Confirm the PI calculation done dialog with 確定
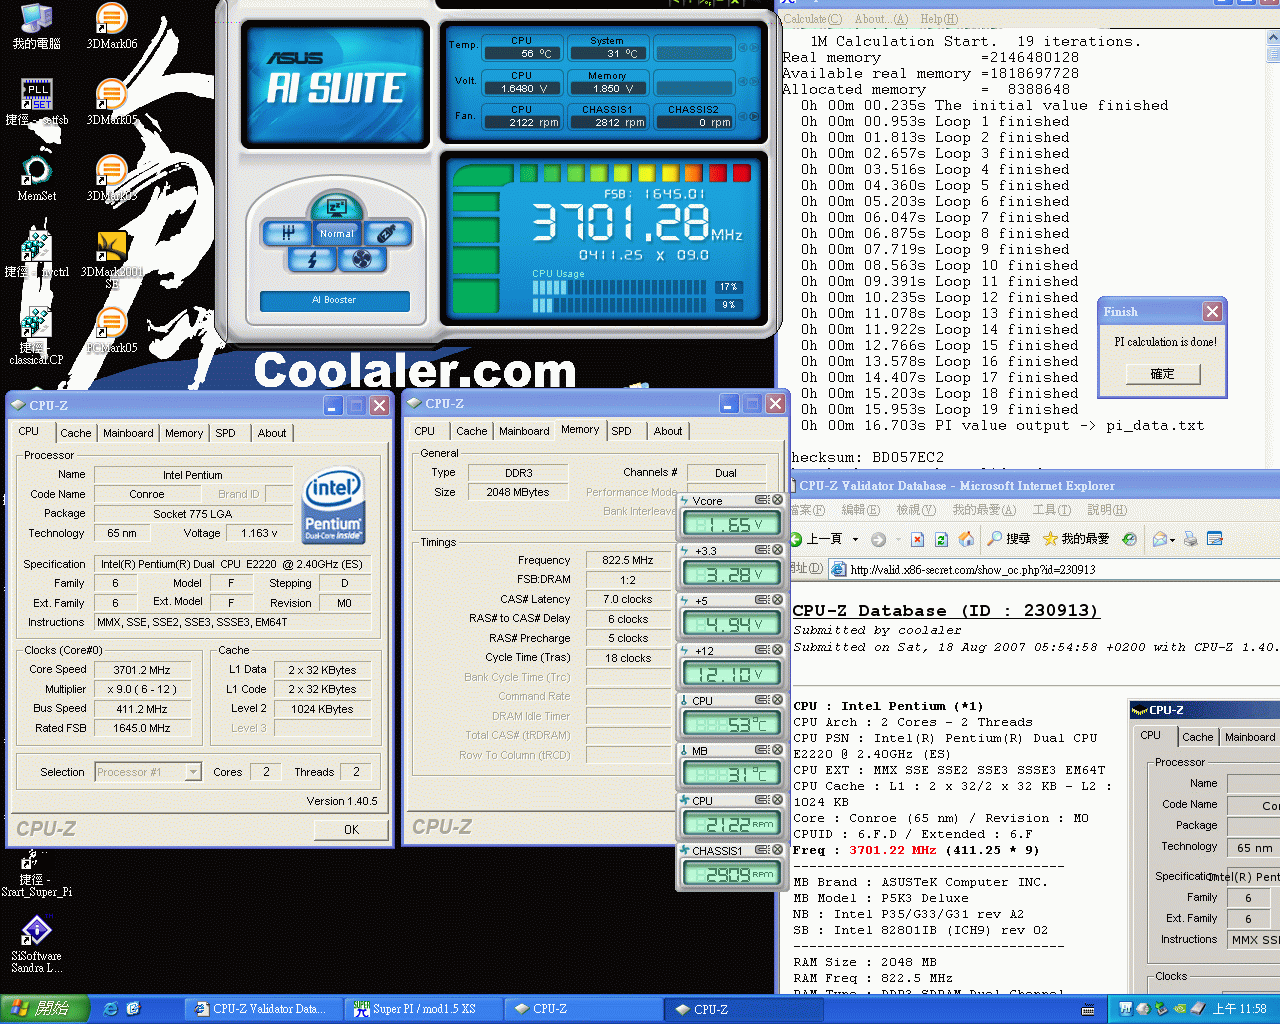1280x1024 pixels. click(x=1162, y=374)
